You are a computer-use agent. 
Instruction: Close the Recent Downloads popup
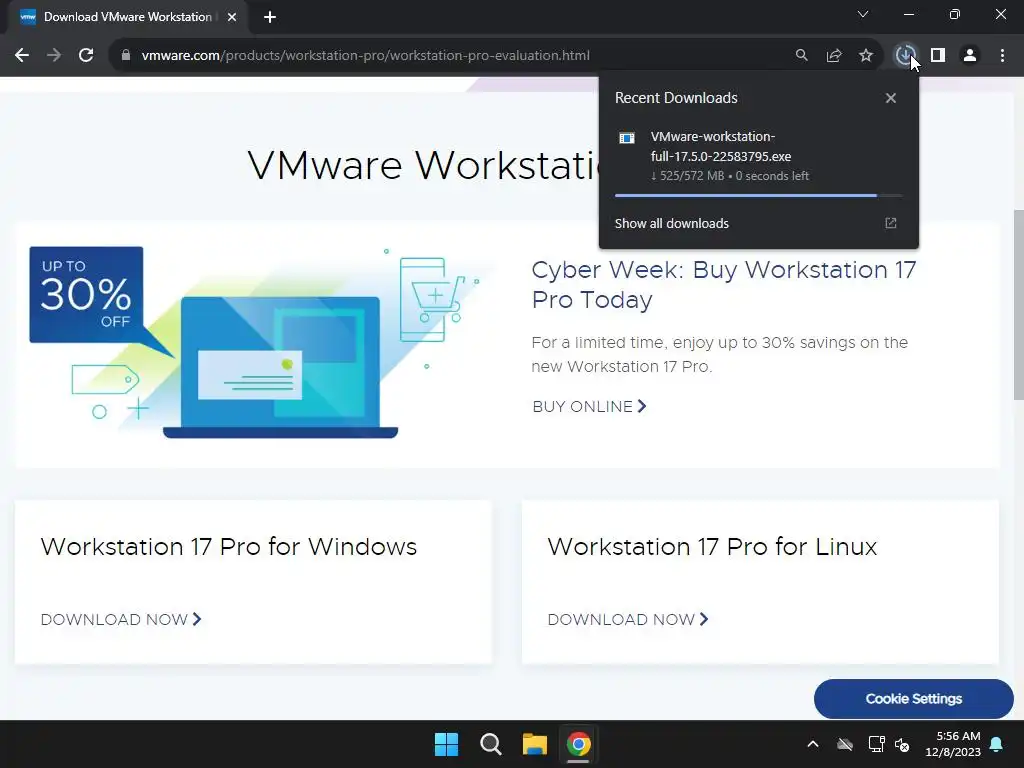click(891, 98)
